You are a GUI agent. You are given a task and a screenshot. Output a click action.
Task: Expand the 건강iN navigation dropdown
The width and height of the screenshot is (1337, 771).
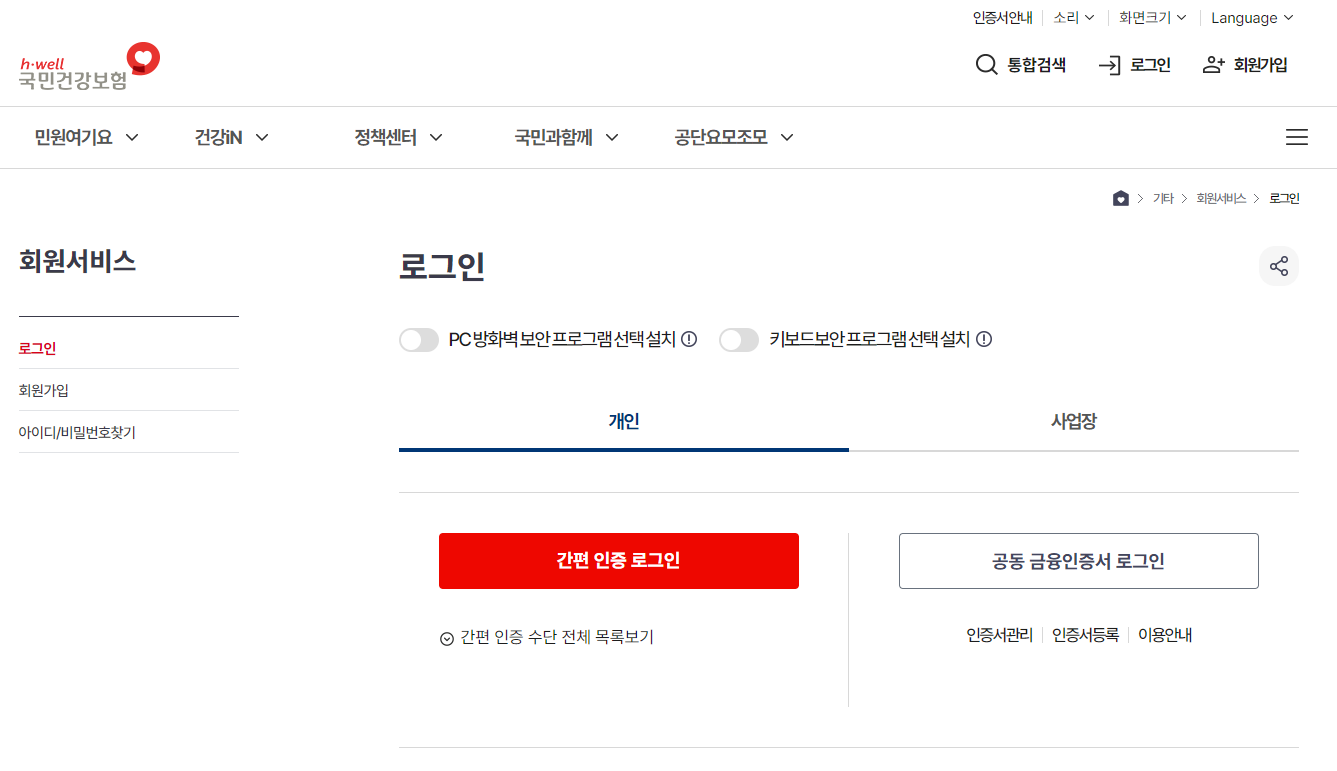point(230,137)
